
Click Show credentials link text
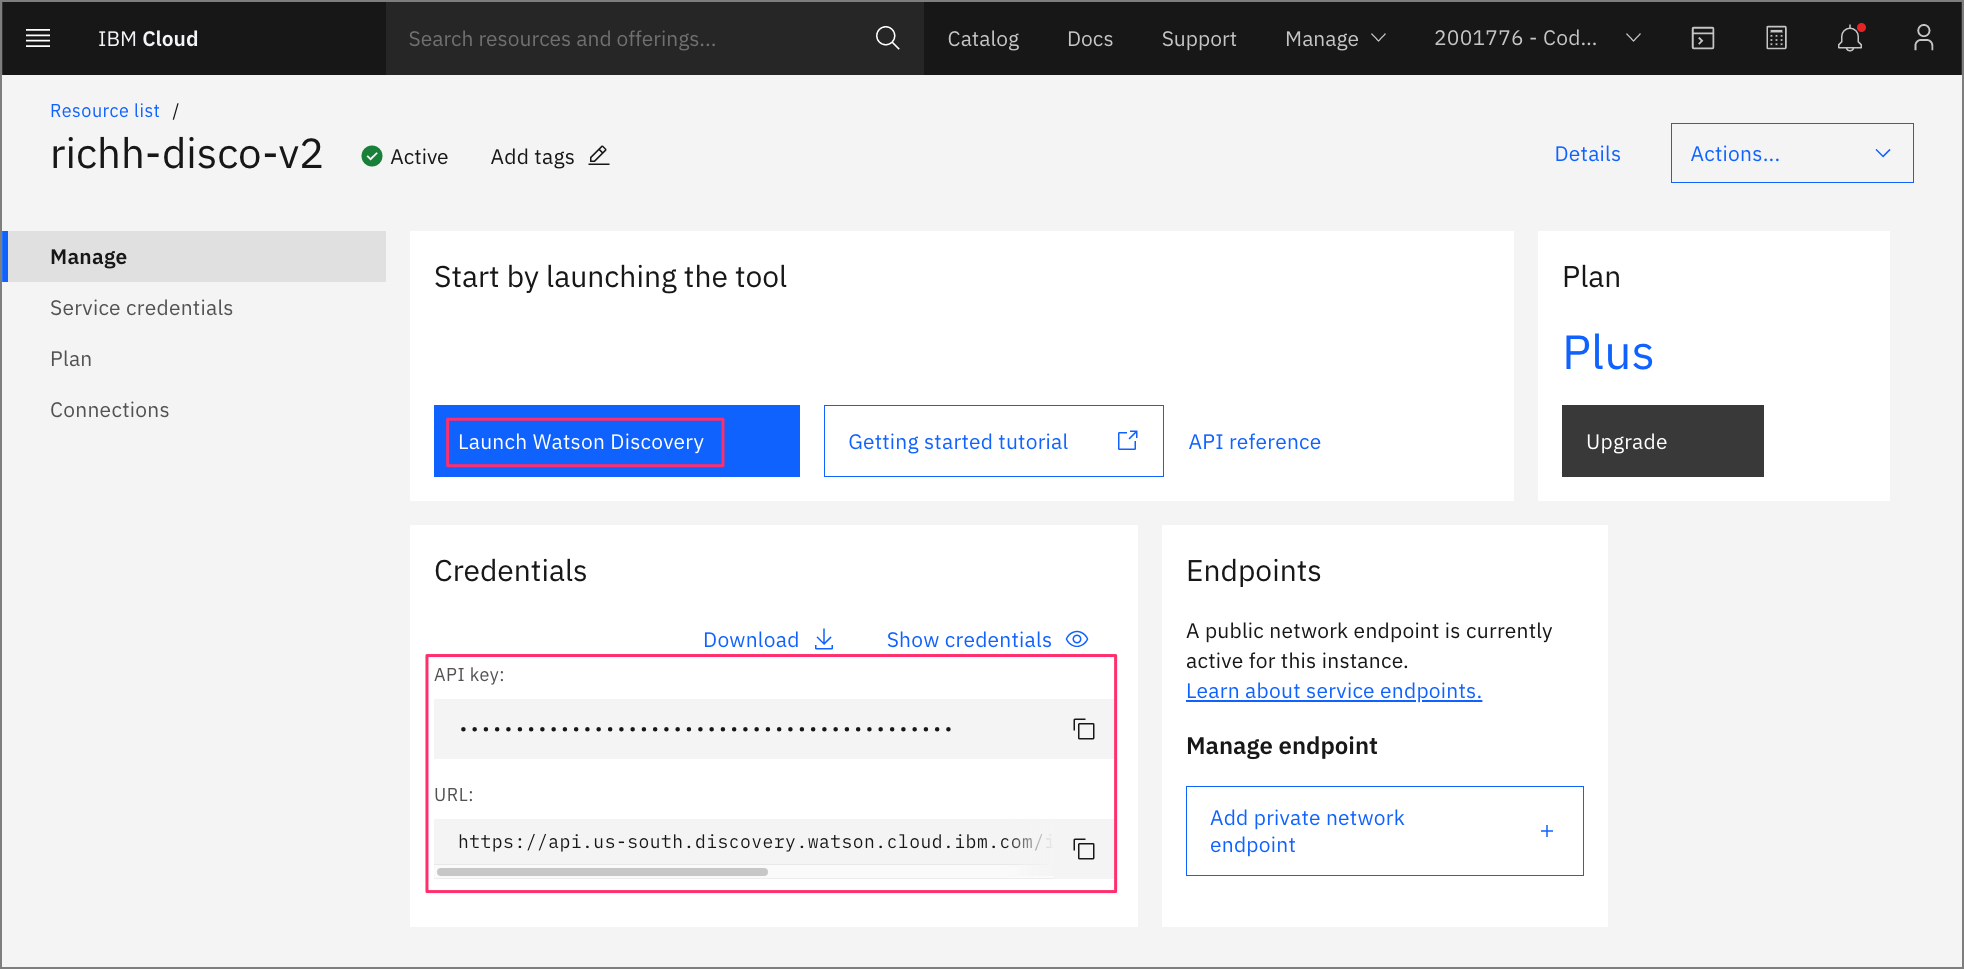pos(969,640)
